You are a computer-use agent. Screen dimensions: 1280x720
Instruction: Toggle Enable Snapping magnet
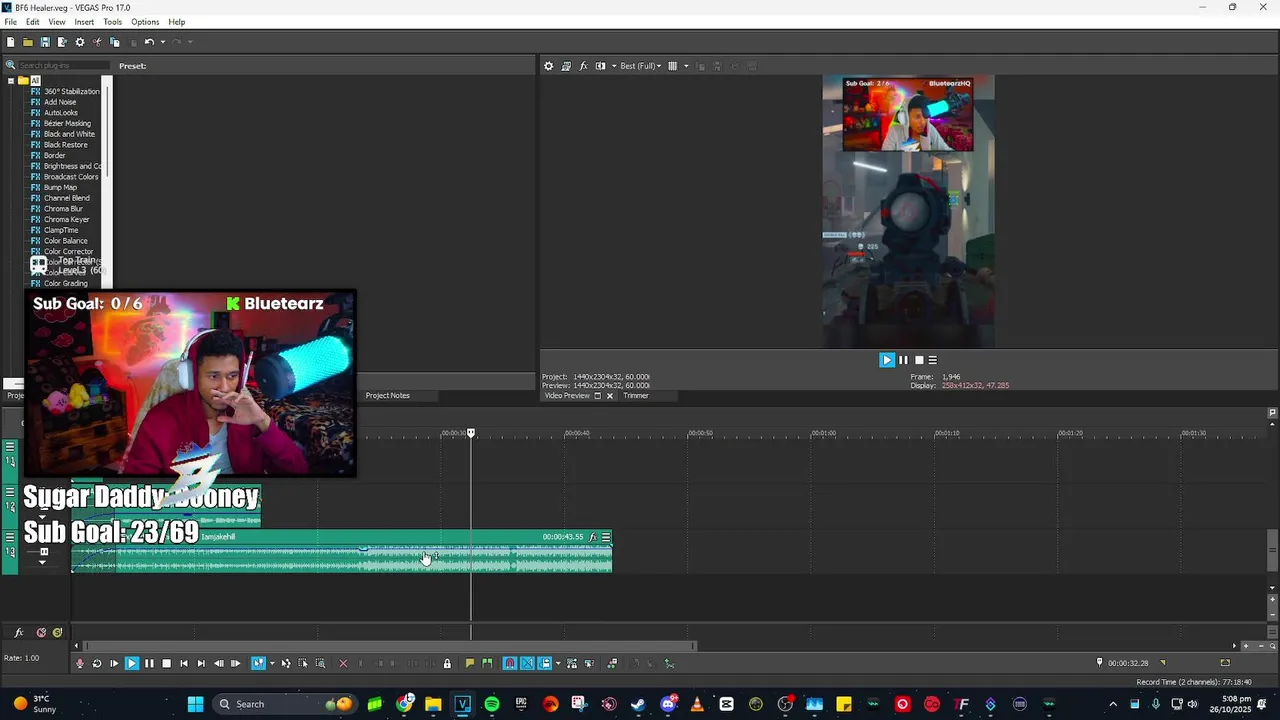click(x=510, y=663)
